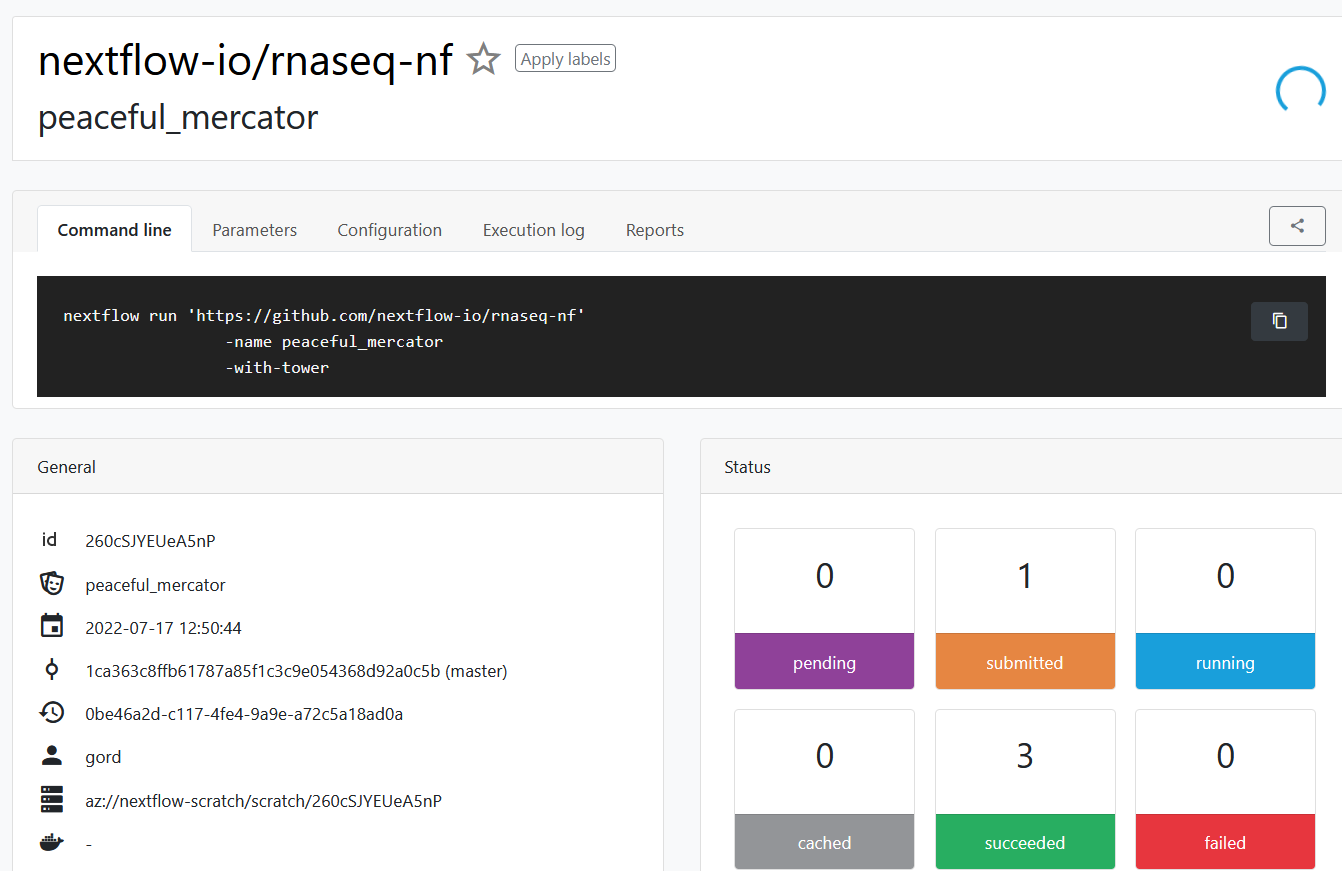The width and height of the screenshot is (1342, 871).
Task: Click the peaceful_mercator name in General panel
Action: point(155,585)
